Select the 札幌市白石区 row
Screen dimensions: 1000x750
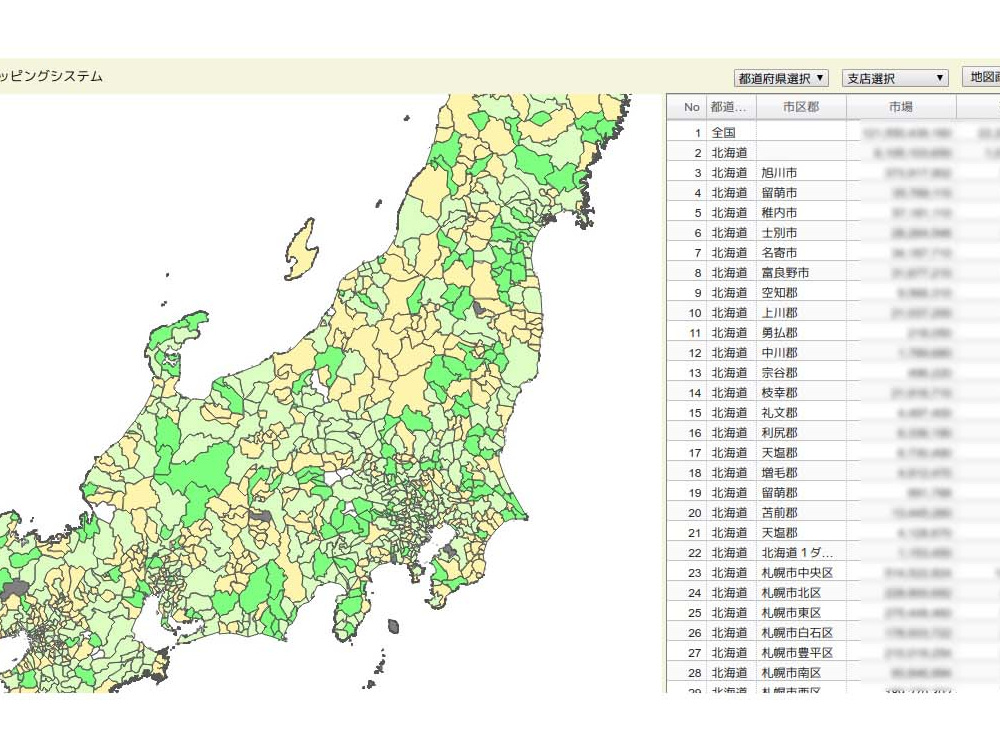pyautogui.click(x=833, y=633)
